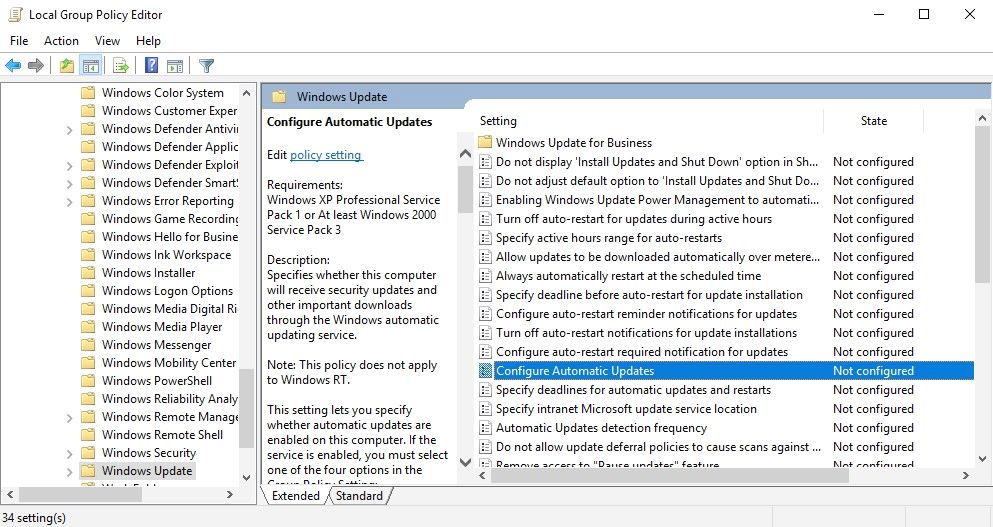
Task: Expand the Windows Remote Management node
Action: point(69,418)
